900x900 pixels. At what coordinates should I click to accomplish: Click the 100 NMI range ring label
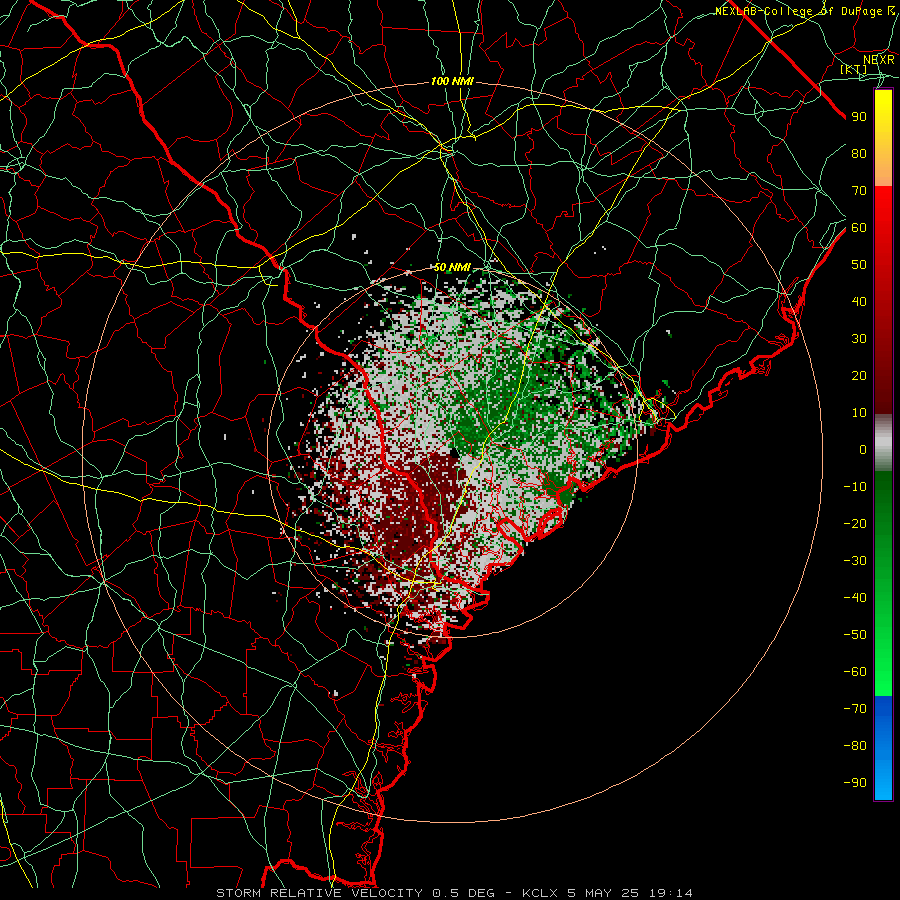pyautogui.click(x=452, y=82)
